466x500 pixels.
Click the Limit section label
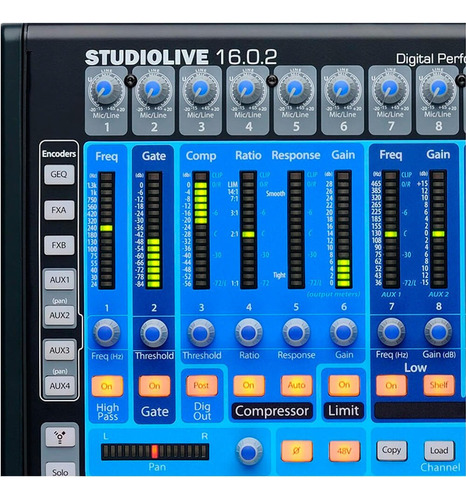point(344,410)
